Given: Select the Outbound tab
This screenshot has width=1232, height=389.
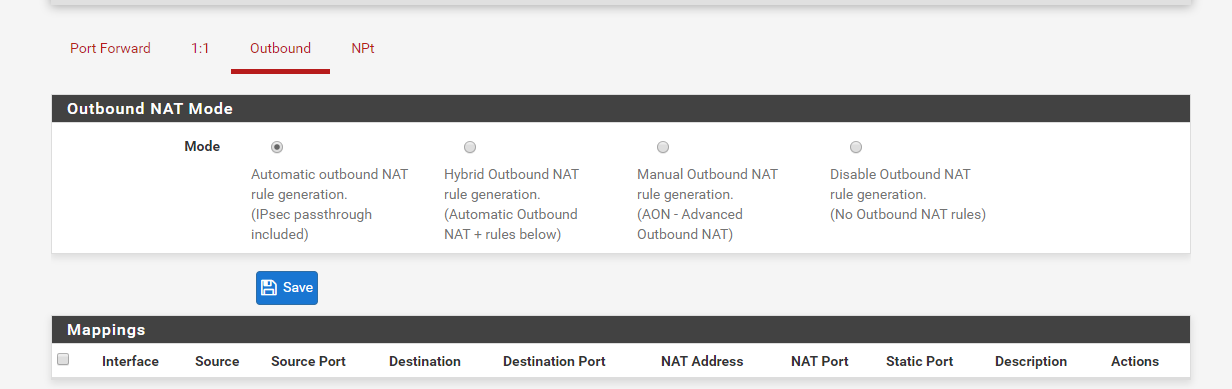Looking at the screenshot, I should pos(280,48).
